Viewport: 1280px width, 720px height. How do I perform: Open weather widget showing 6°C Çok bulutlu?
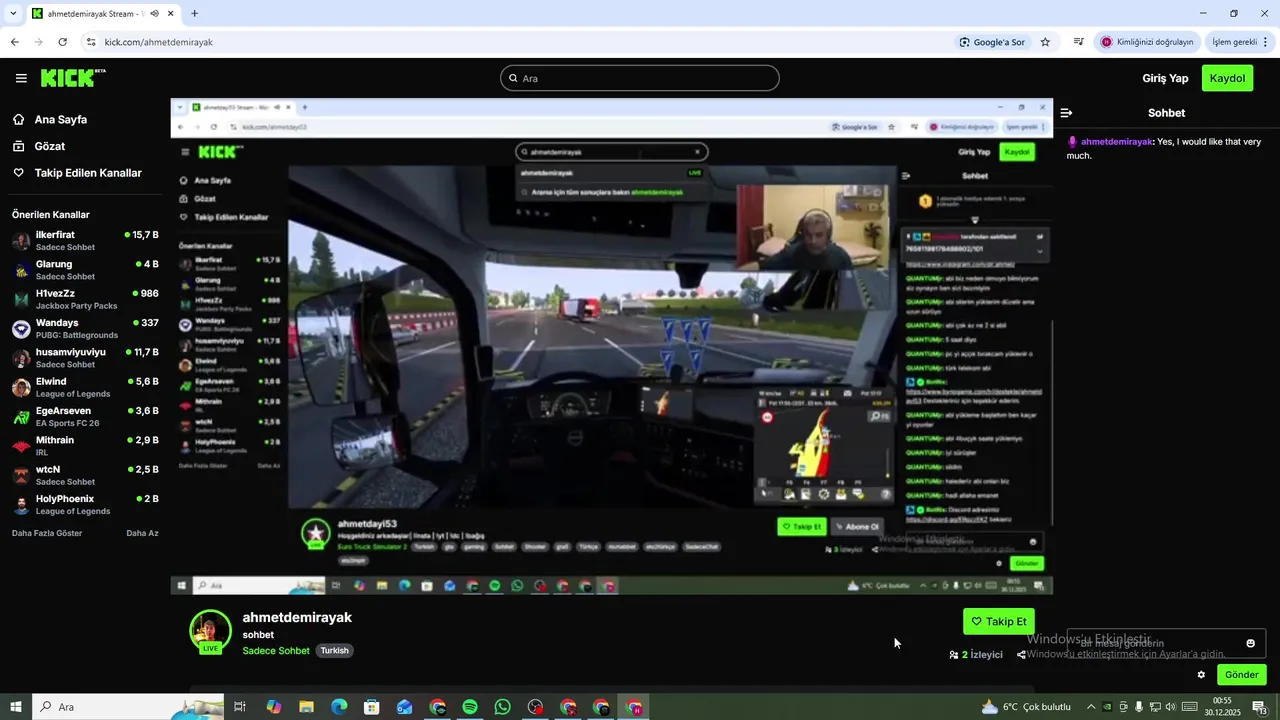tap(1025, 707)
